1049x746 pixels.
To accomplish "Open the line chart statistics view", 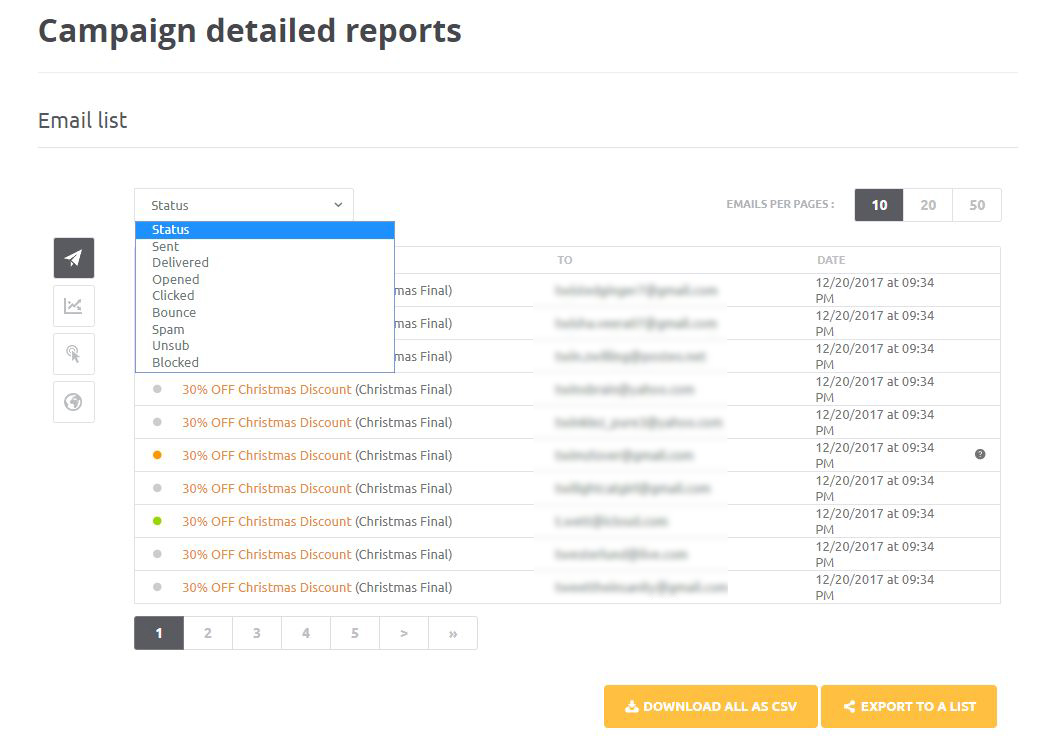I will 74,306.
